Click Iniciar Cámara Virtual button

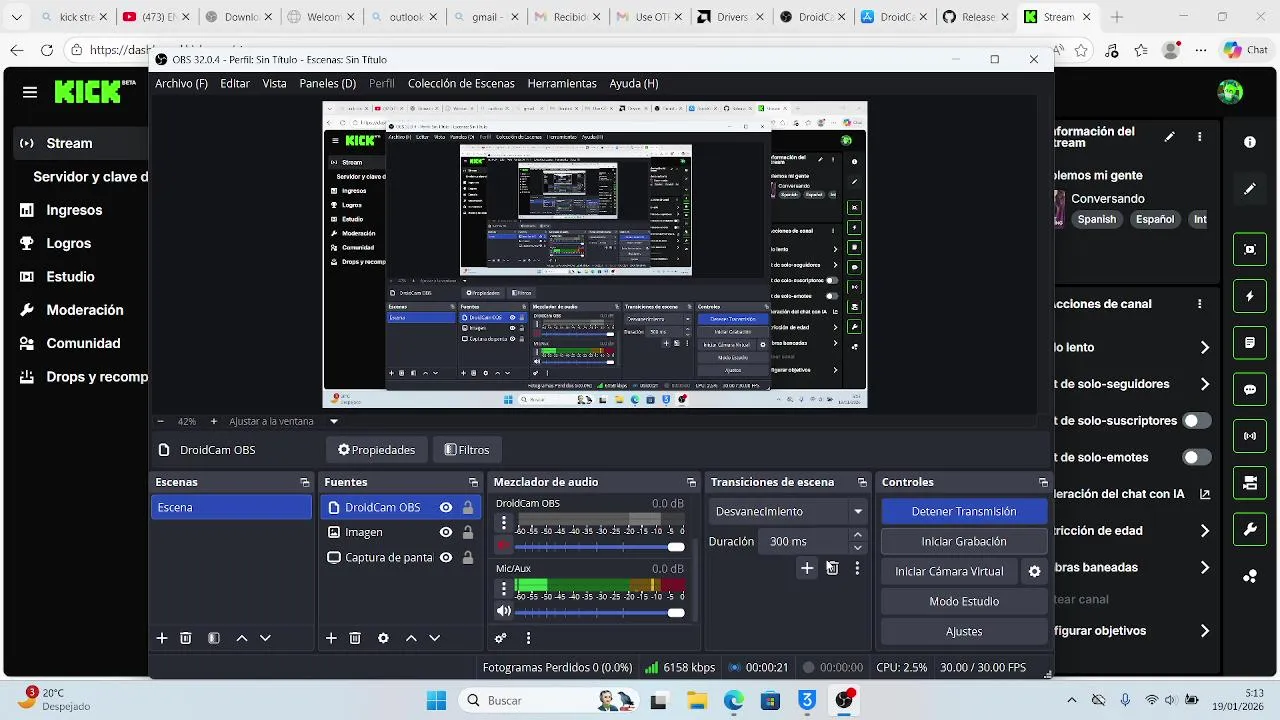(x=949, y=571)
